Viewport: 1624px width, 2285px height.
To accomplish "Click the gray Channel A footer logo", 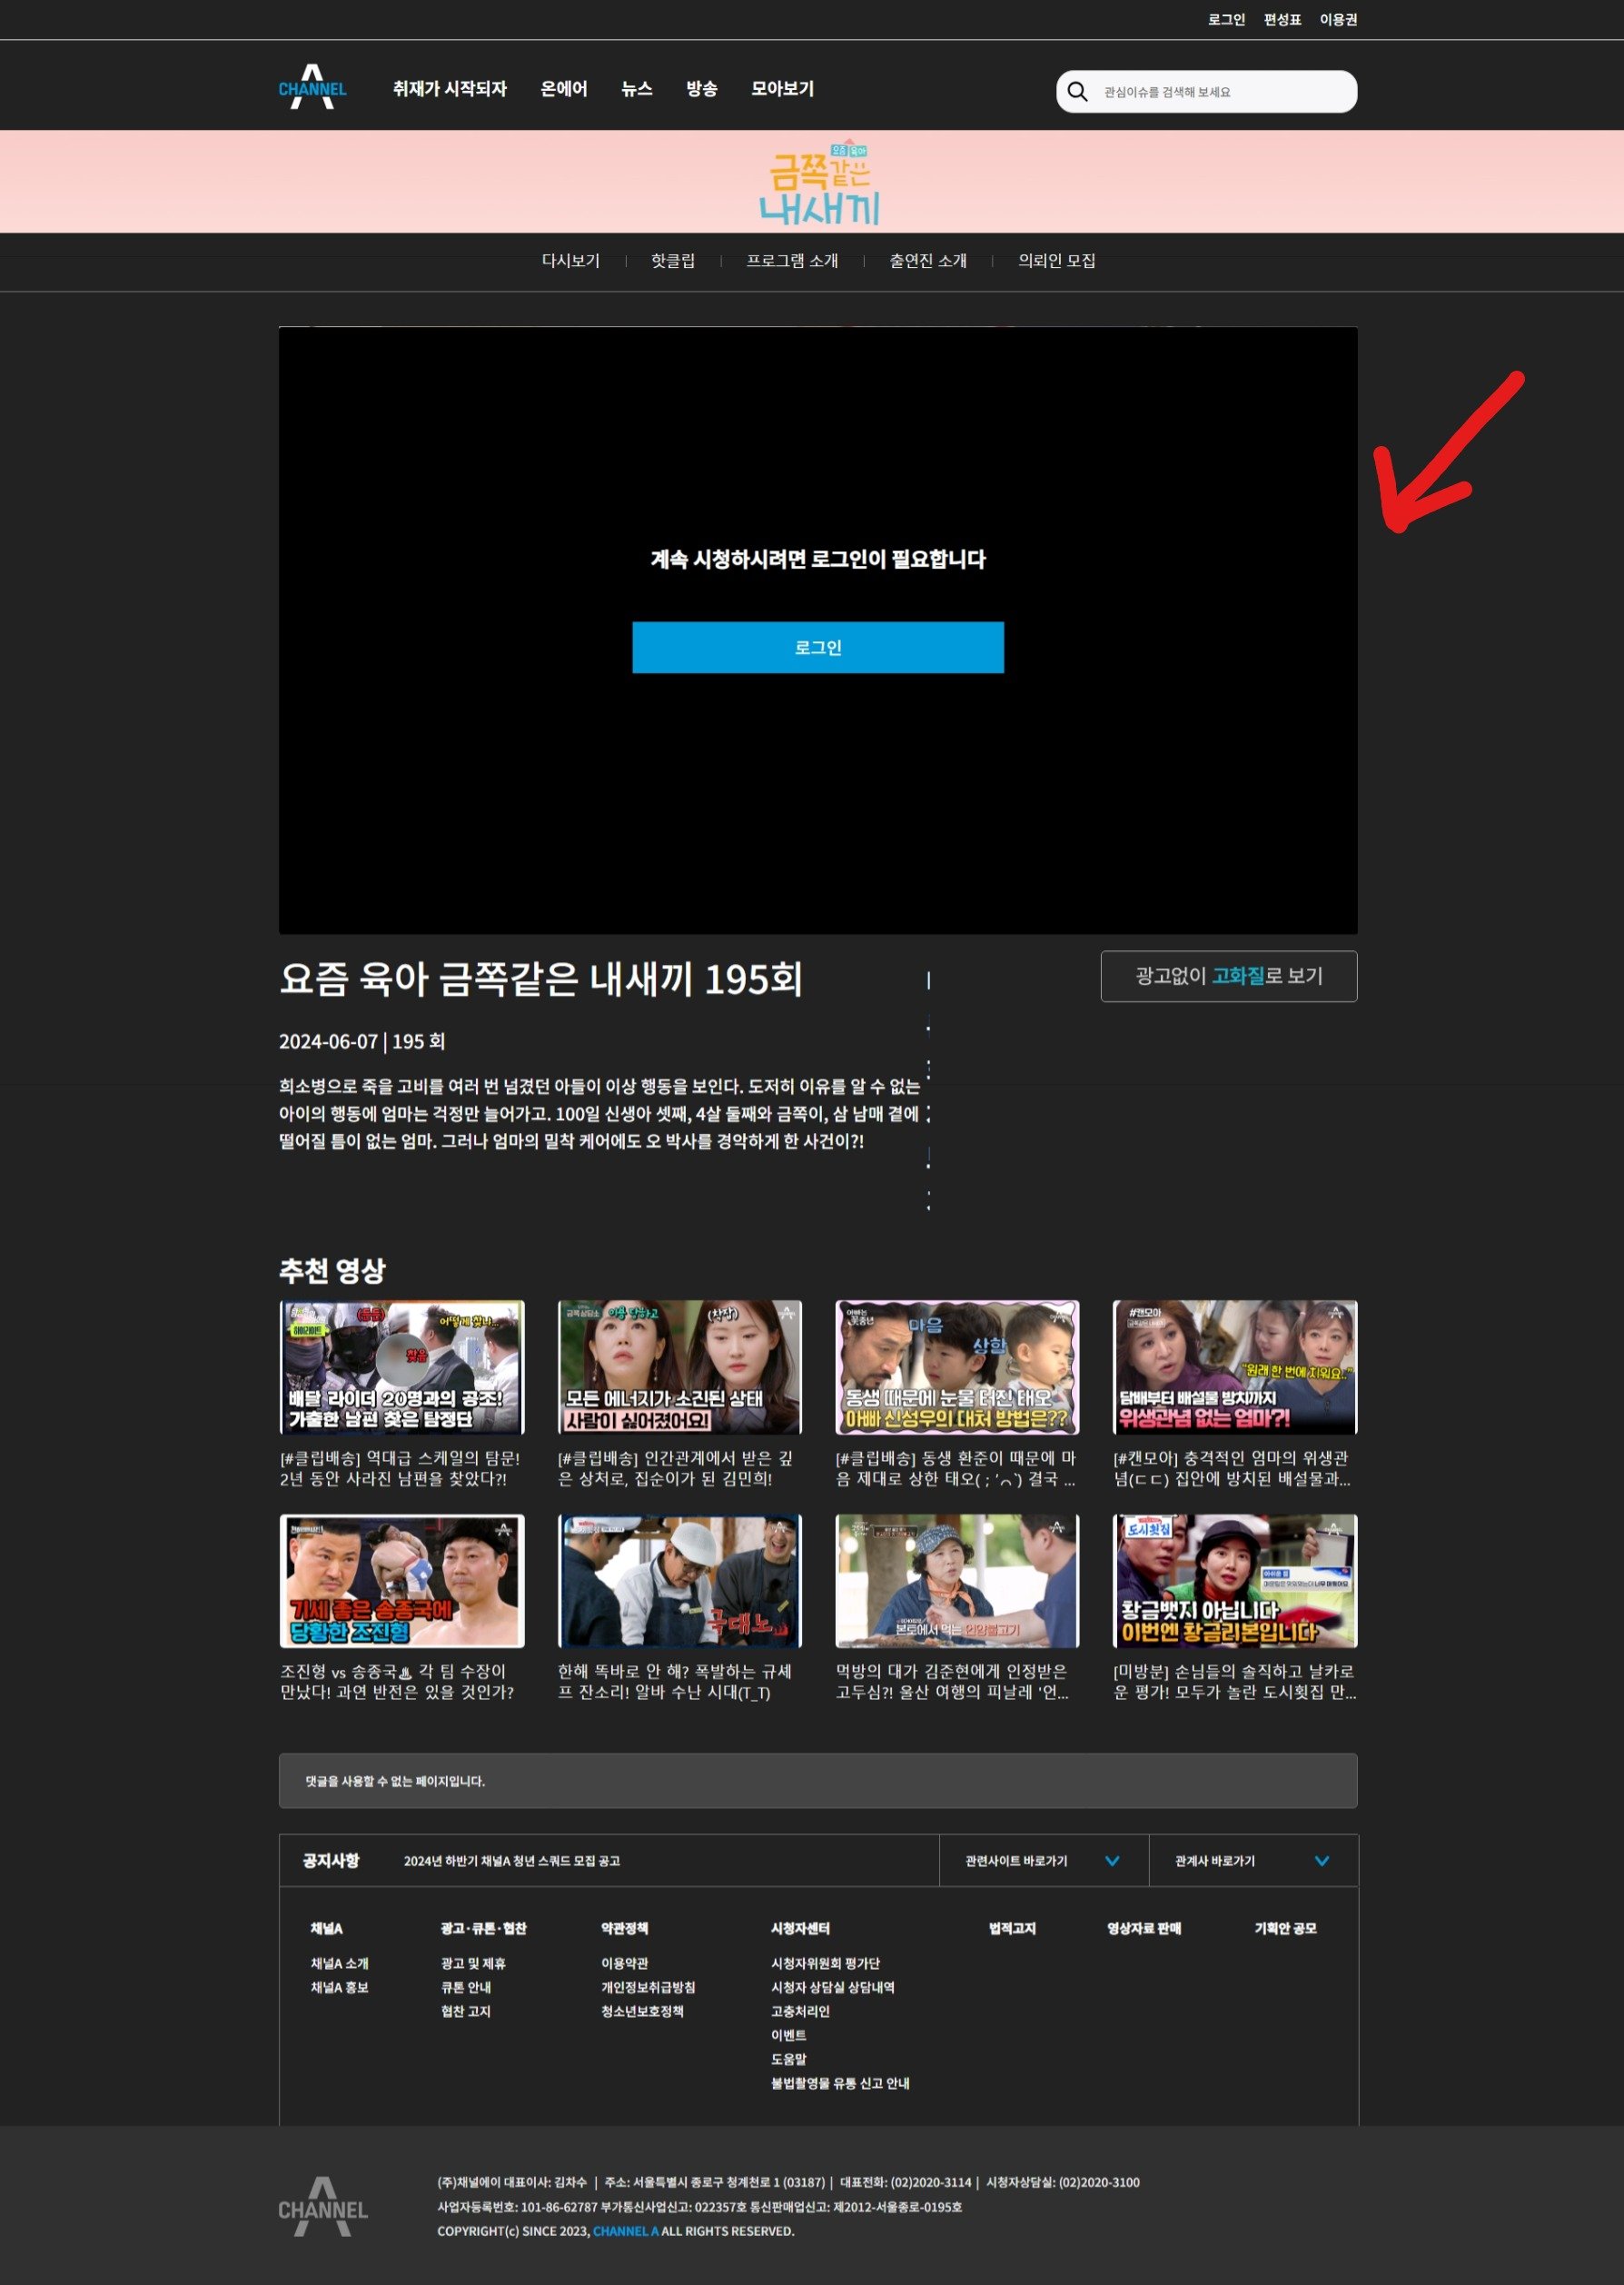I will coord(322,2206).
